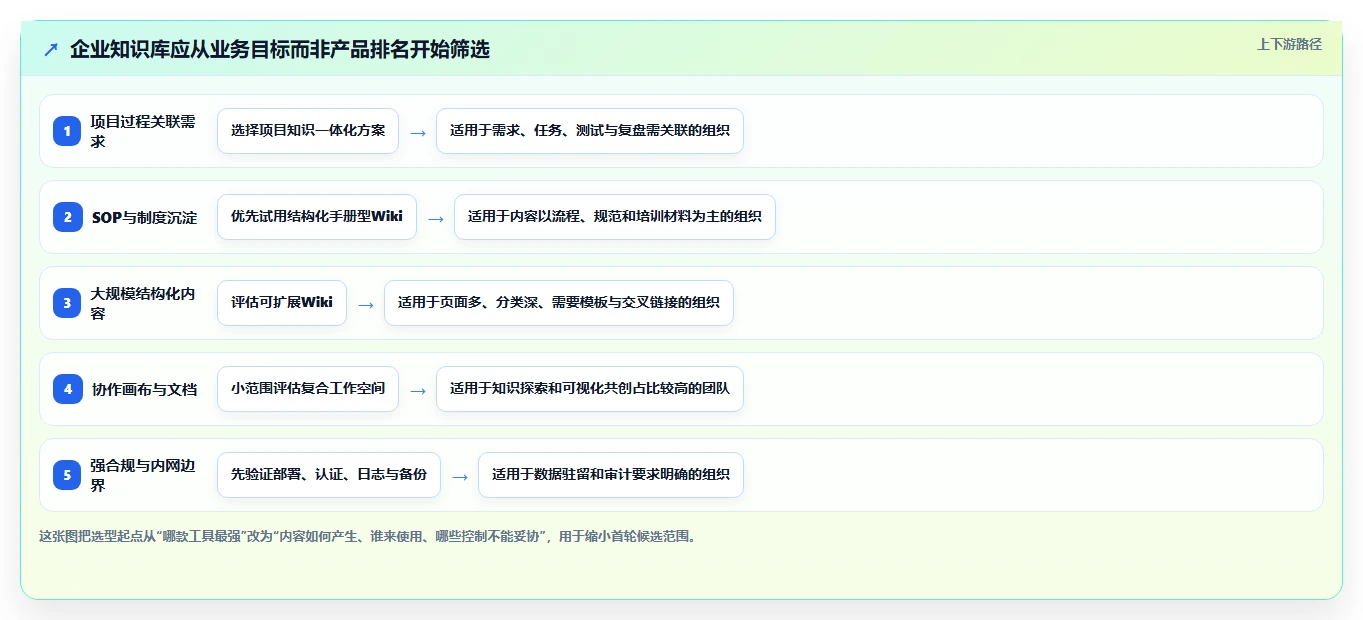Click the 上下游路径 label in header
Screen dimensions: 1363x620
coord(1289,44)
